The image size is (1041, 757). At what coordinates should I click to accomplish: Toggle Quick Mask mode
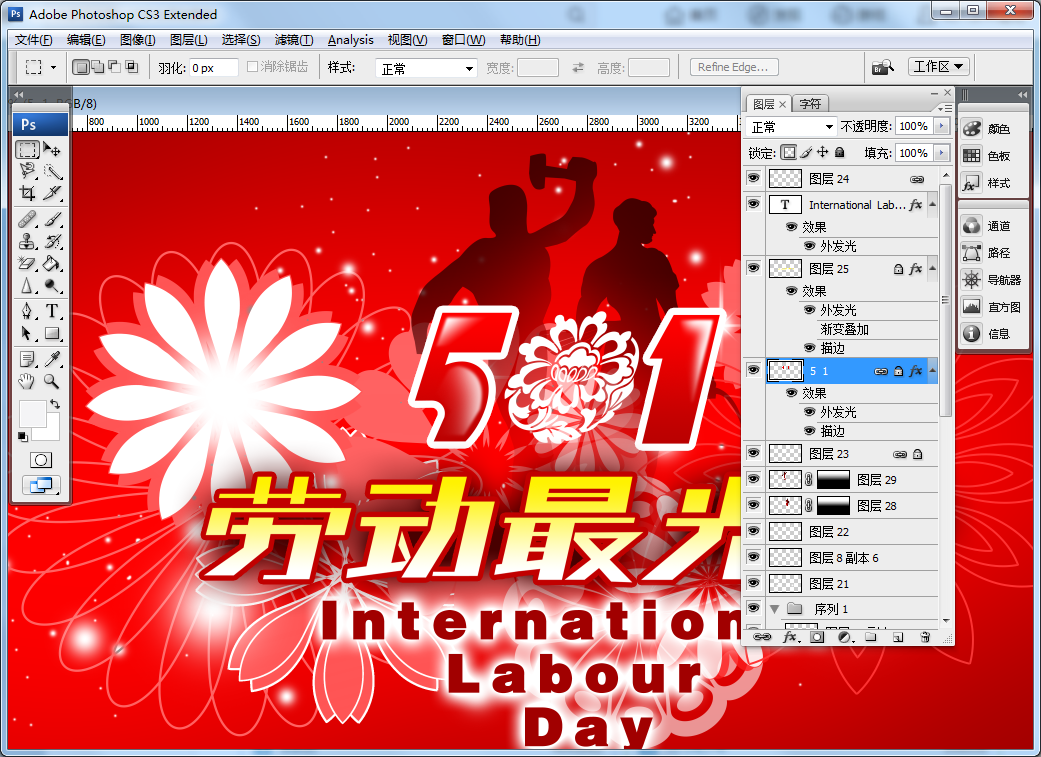pos(40,460)
